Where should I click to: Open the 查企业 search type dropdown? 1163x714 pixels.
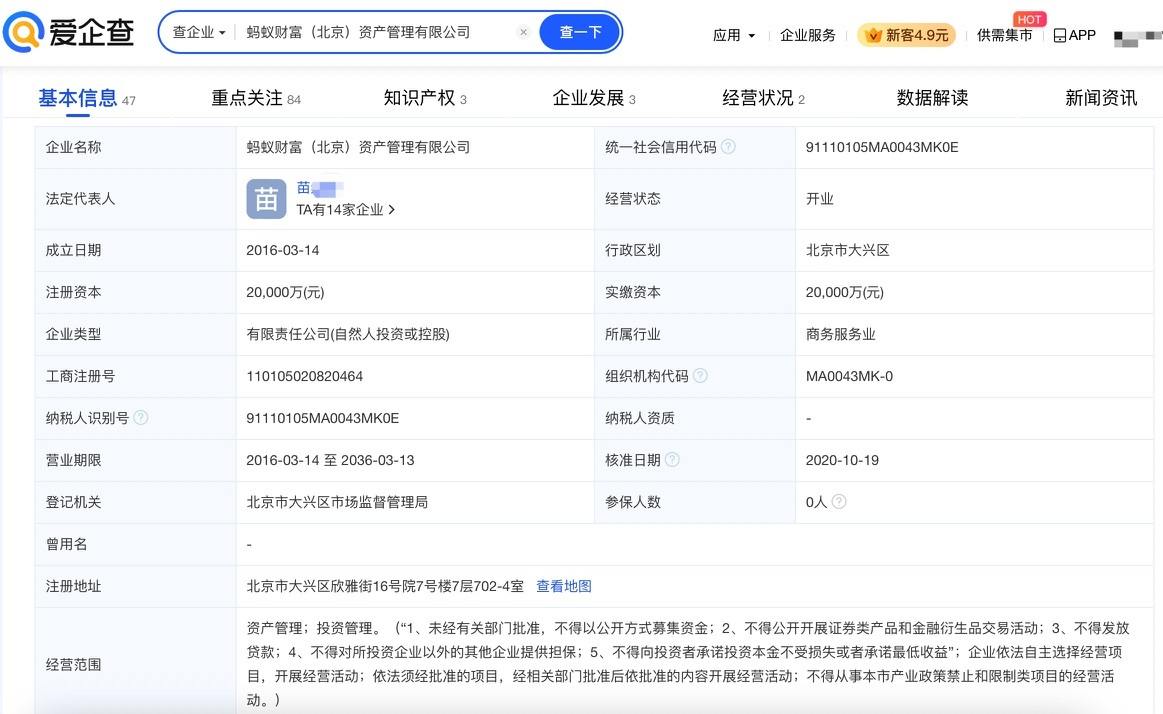199,32
